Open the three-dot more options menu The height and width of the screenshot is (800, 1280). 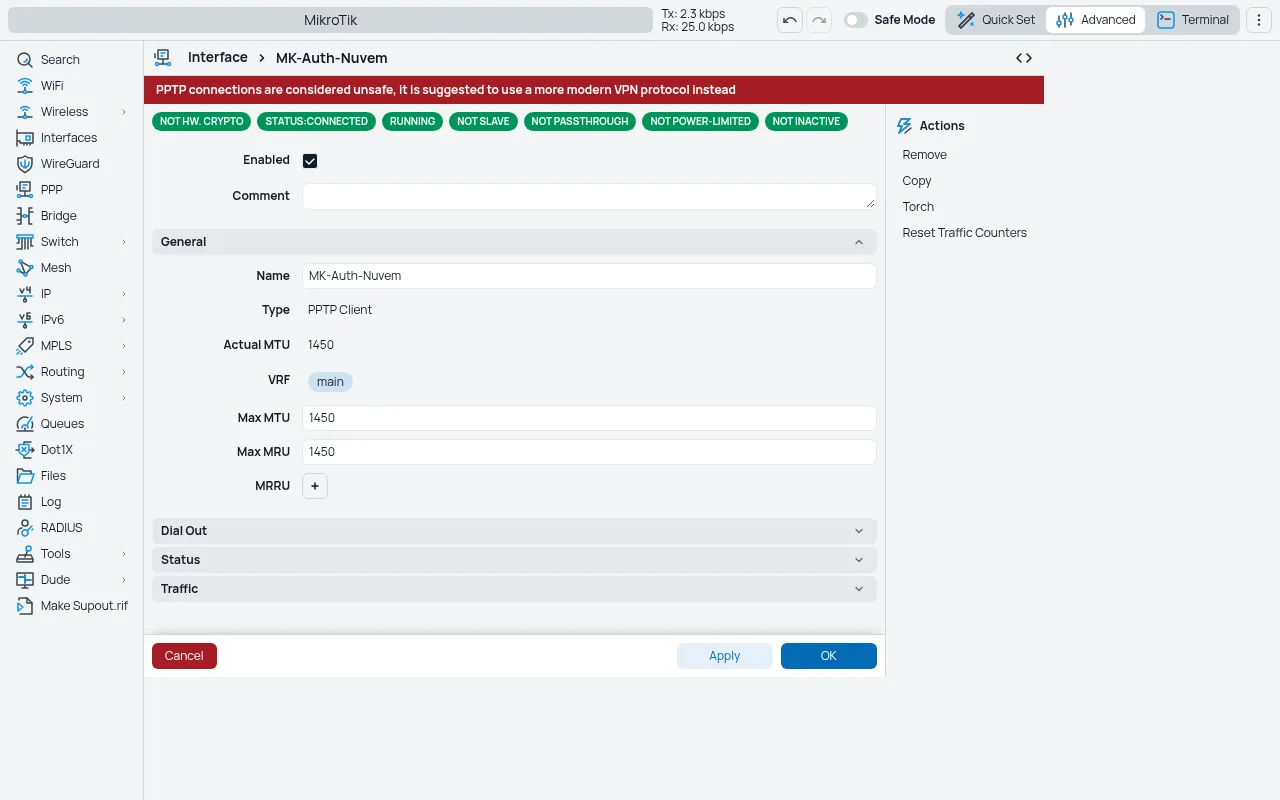(x=1259, y=20)
